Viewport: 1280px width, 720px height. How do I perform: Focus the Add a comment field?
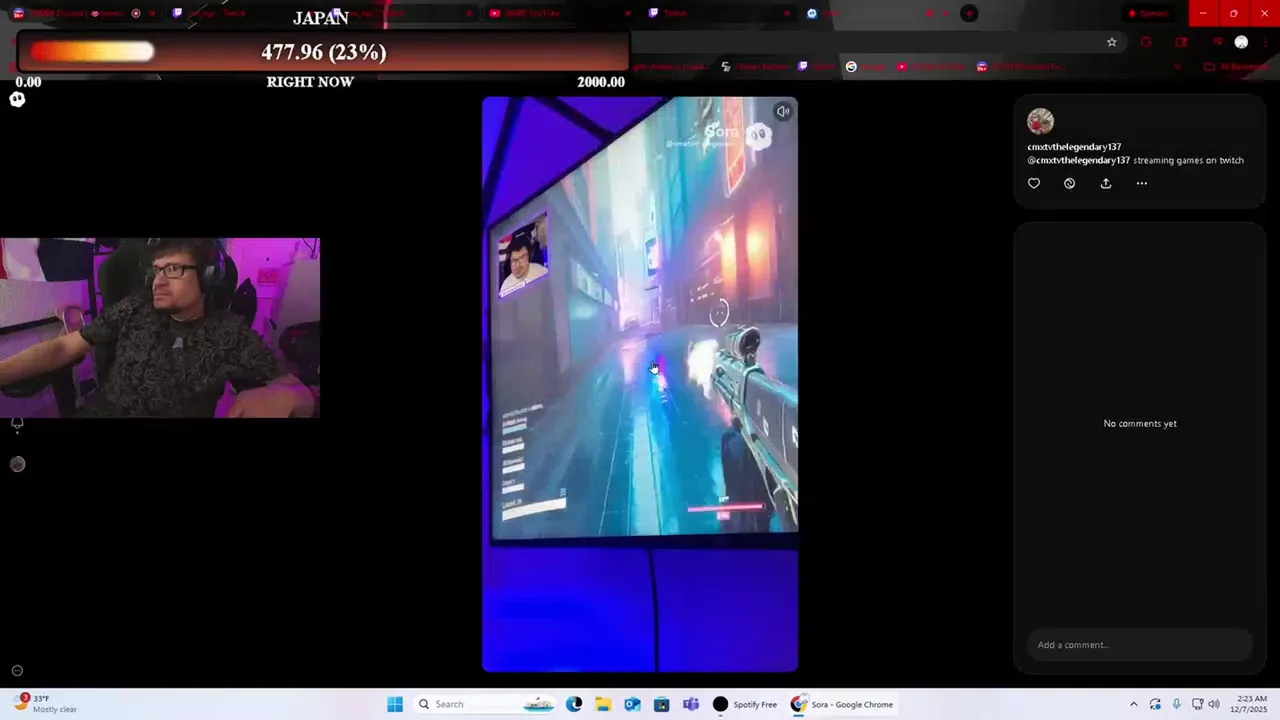point(1139,645)
